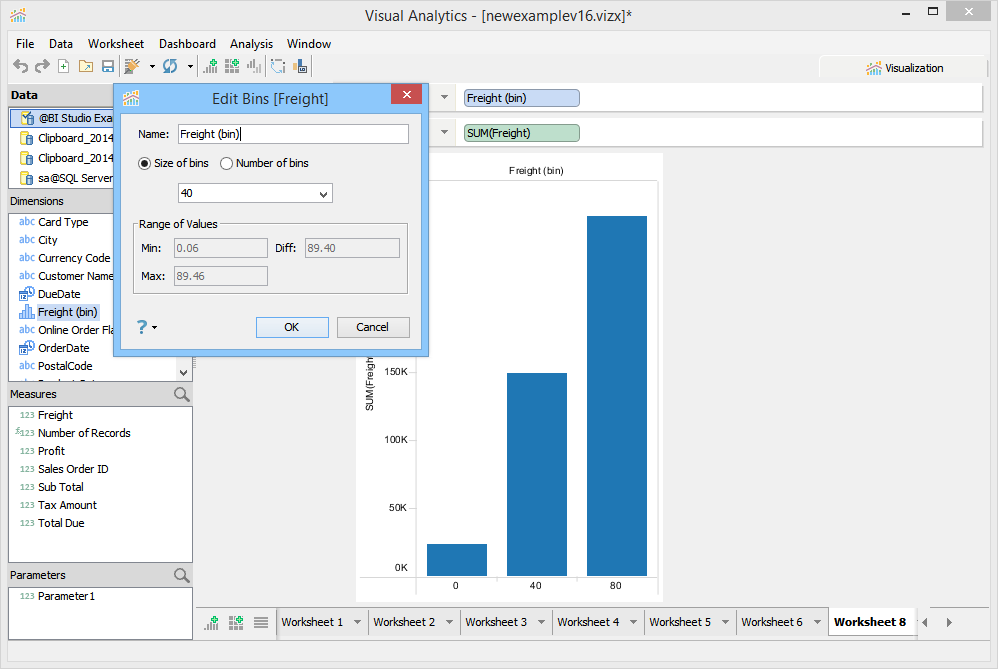Viewport: 998px width, 669px height.
Task: Switch to Worksheet 5 tab
Action: (680, 623)
